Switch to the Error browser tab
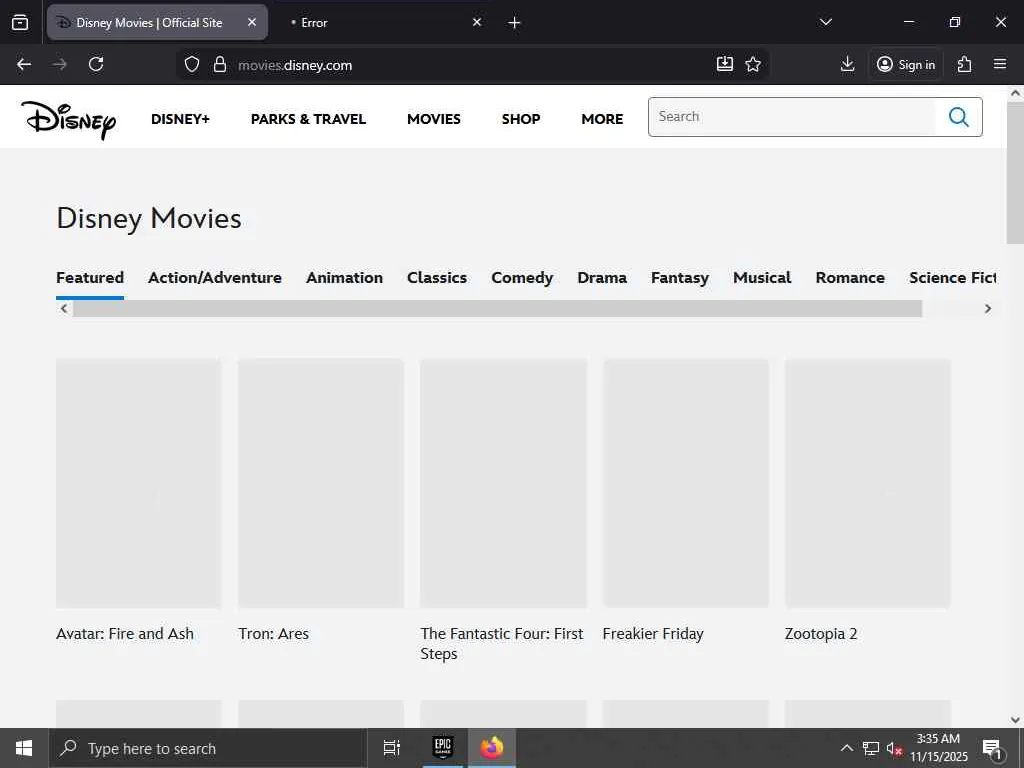 (385, 22)
